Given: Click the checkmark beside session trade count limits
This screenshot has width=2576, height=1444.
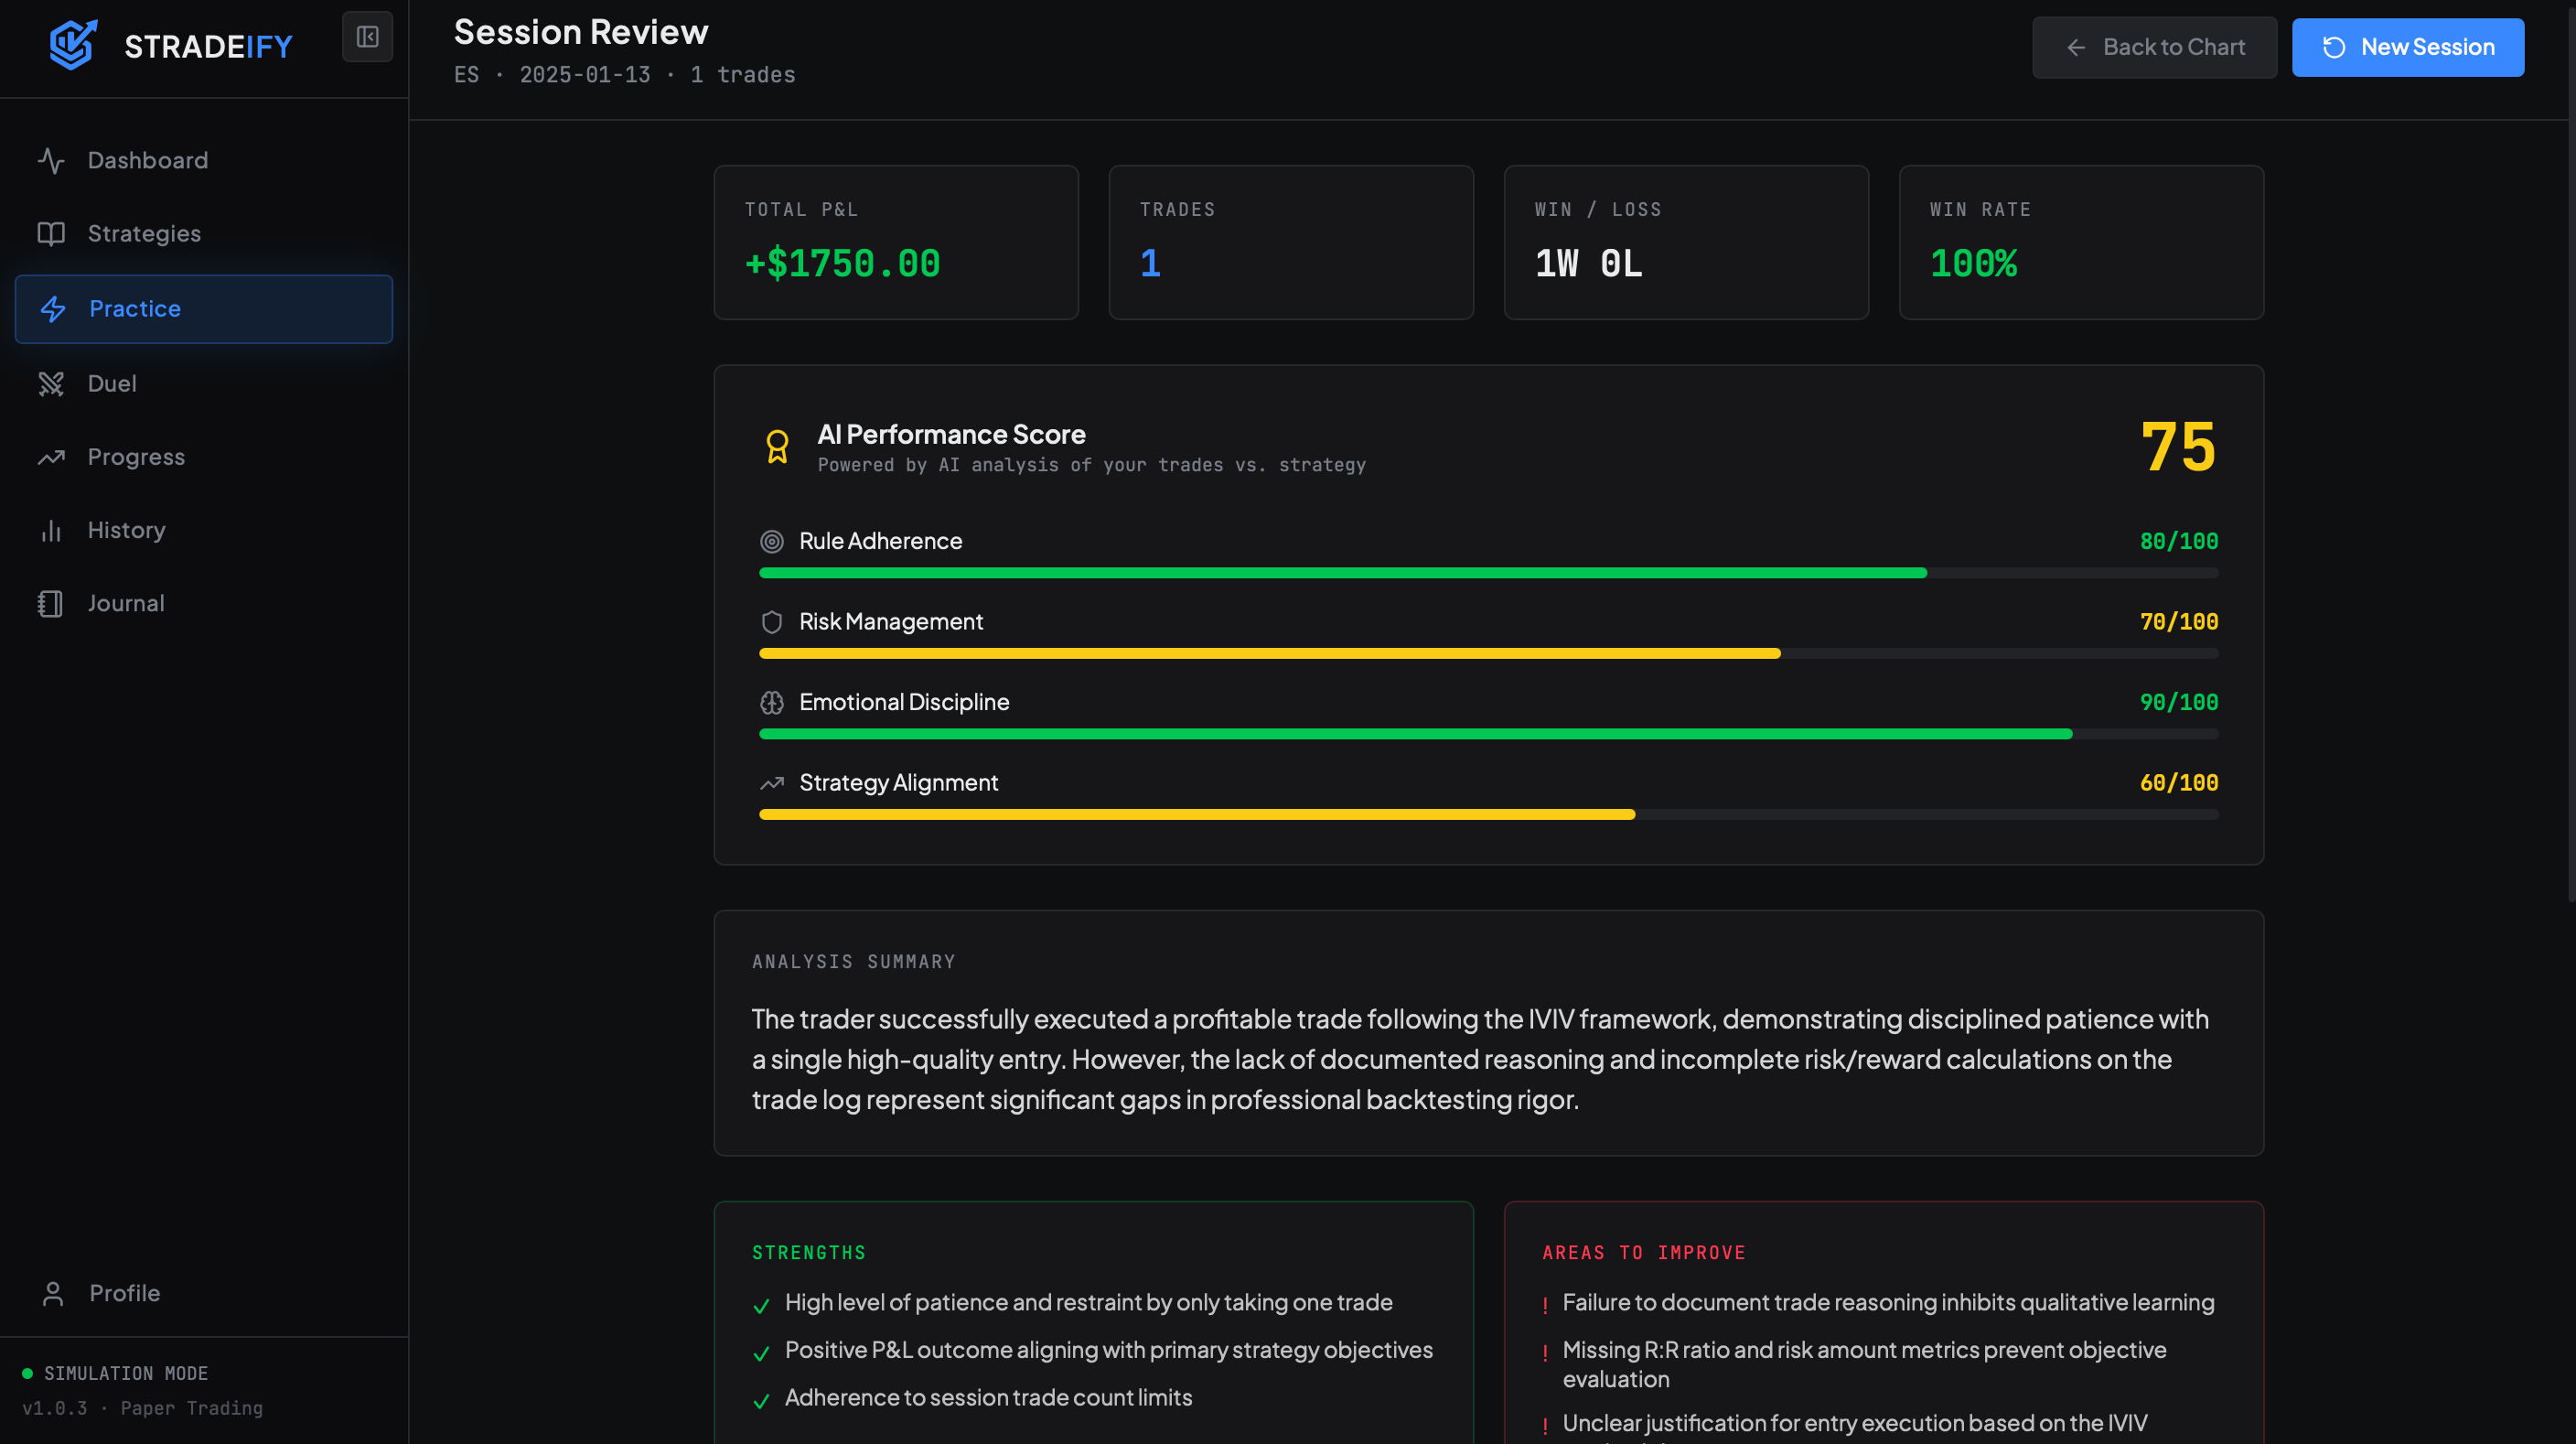Looking at the screenshot, I should (x=761, y=1401).
